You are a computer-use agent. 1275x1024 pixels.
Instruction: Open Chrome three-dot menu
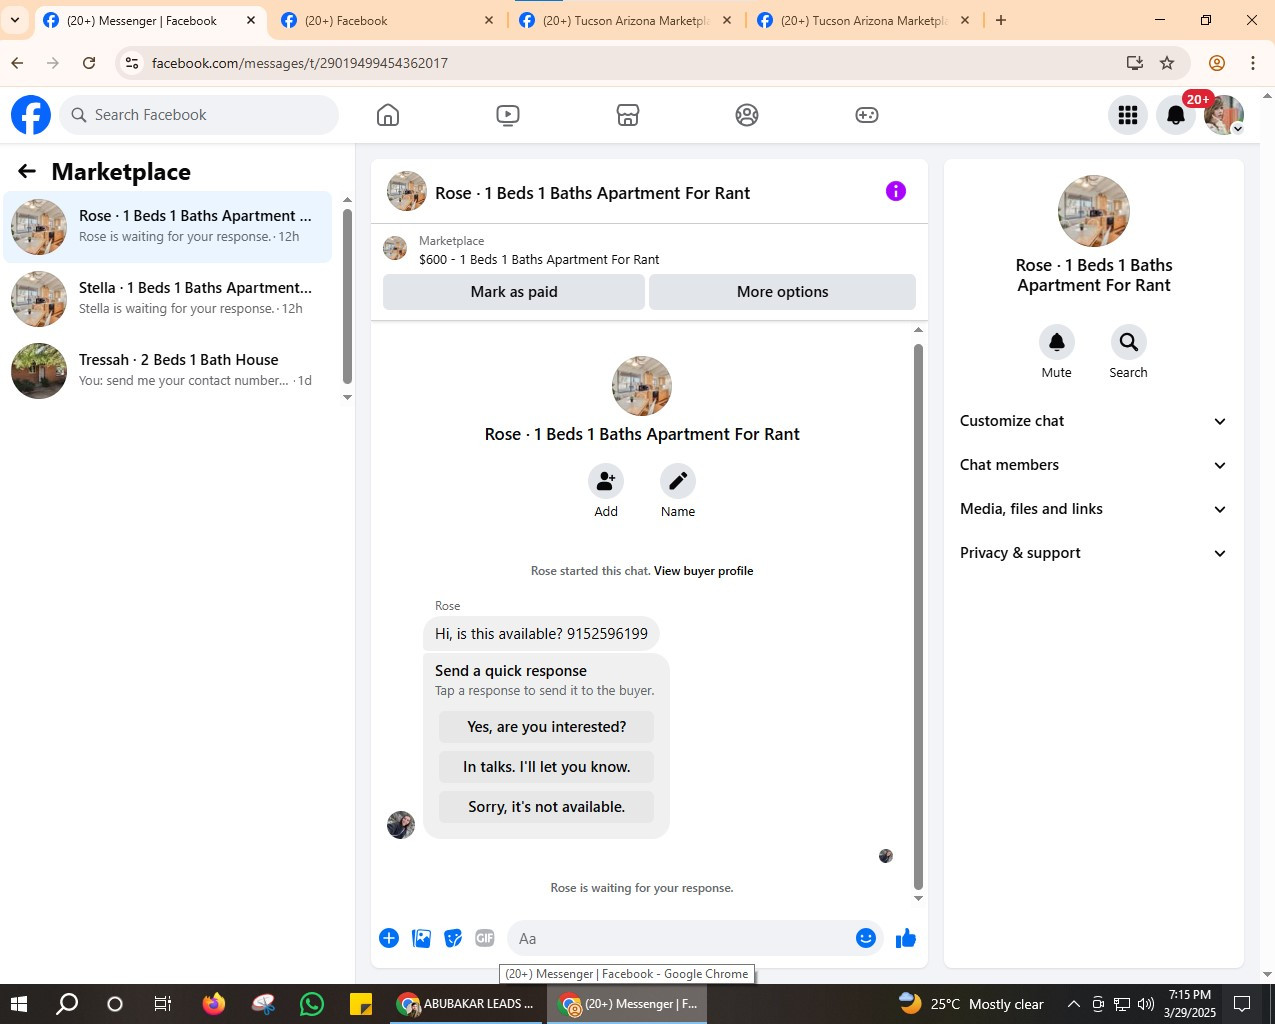[x=1253, y=63]
